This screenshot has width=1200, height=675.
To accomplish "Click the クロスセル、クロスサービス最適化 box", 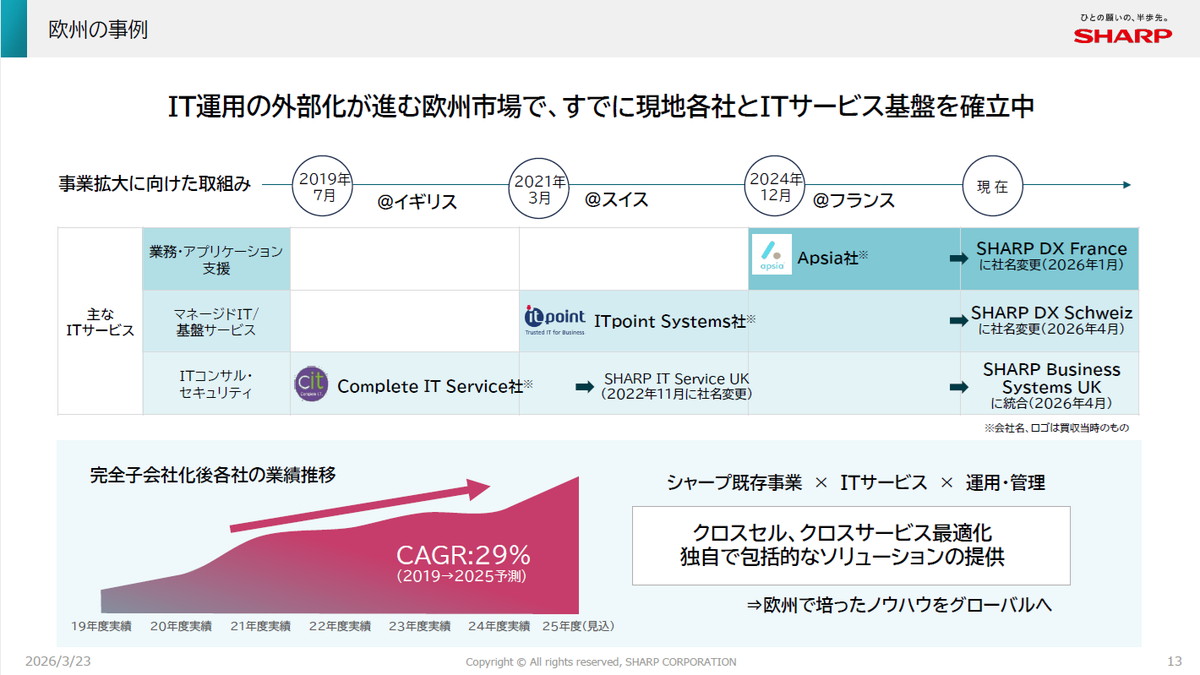I will click(x=851, y=545).
